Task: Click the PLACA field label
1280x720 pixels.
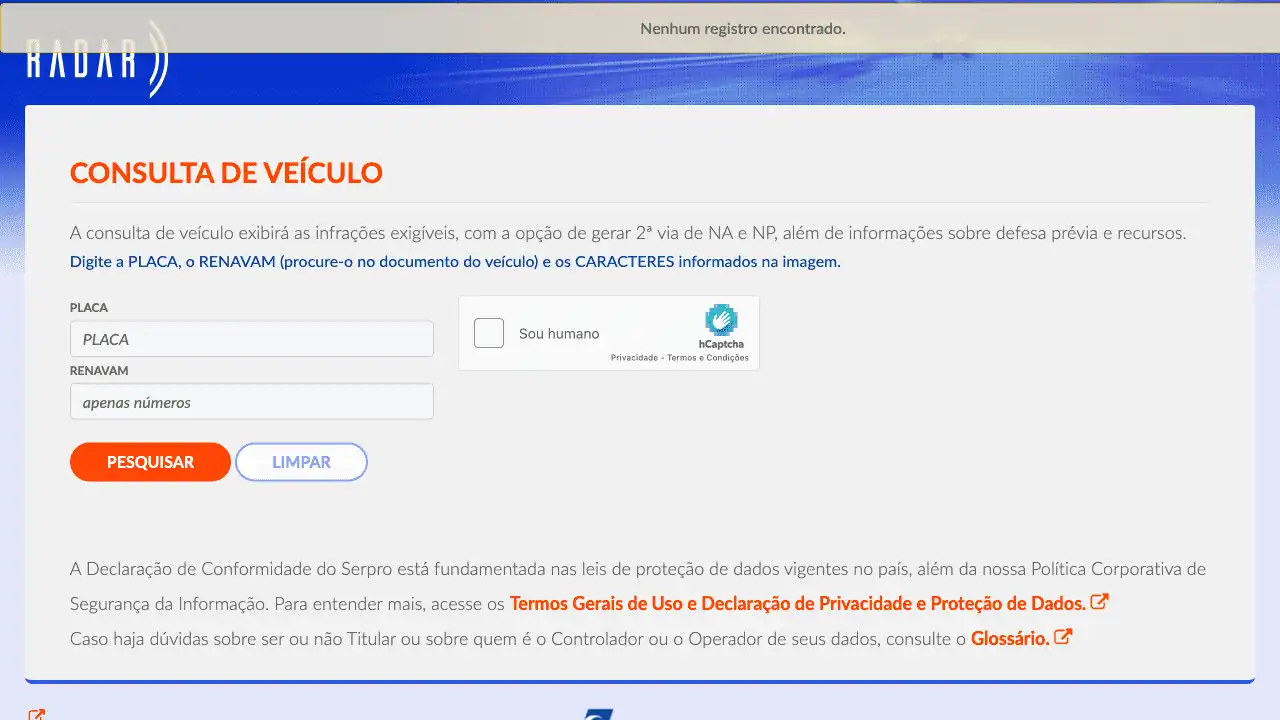Action: coord(89,308)
